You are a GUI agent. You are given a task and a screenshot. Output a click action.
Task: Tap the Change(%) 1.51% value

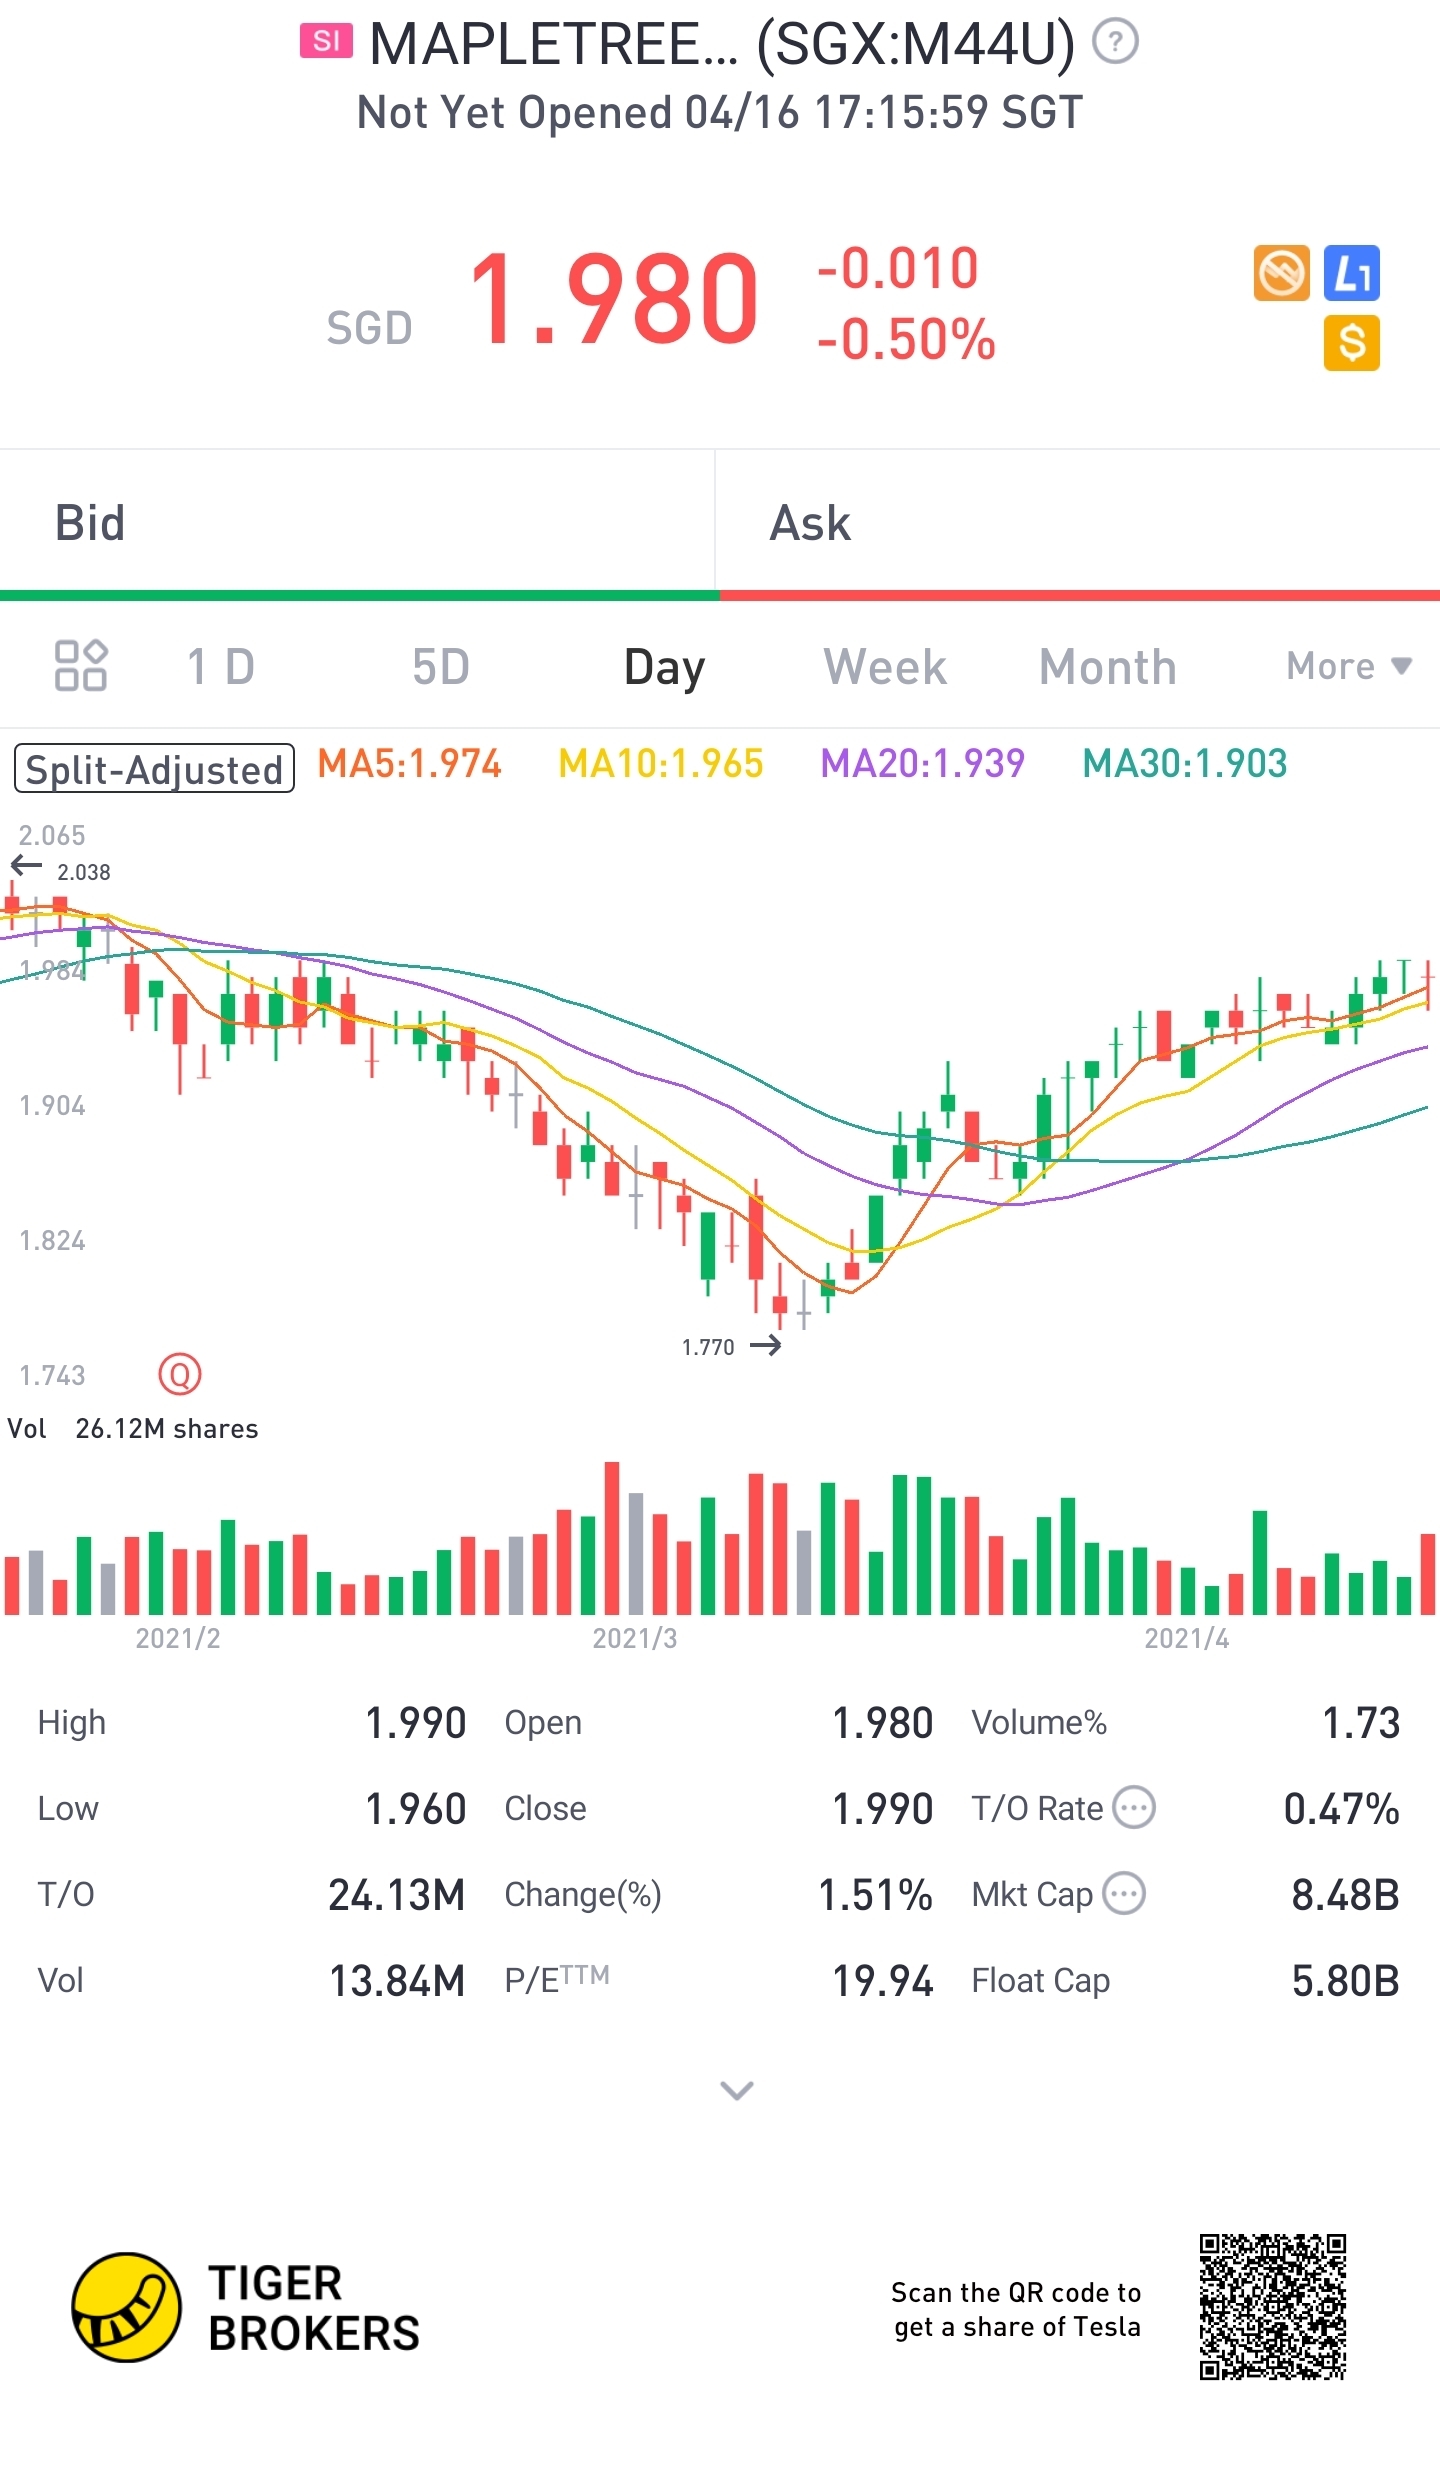coord(876,1895)
